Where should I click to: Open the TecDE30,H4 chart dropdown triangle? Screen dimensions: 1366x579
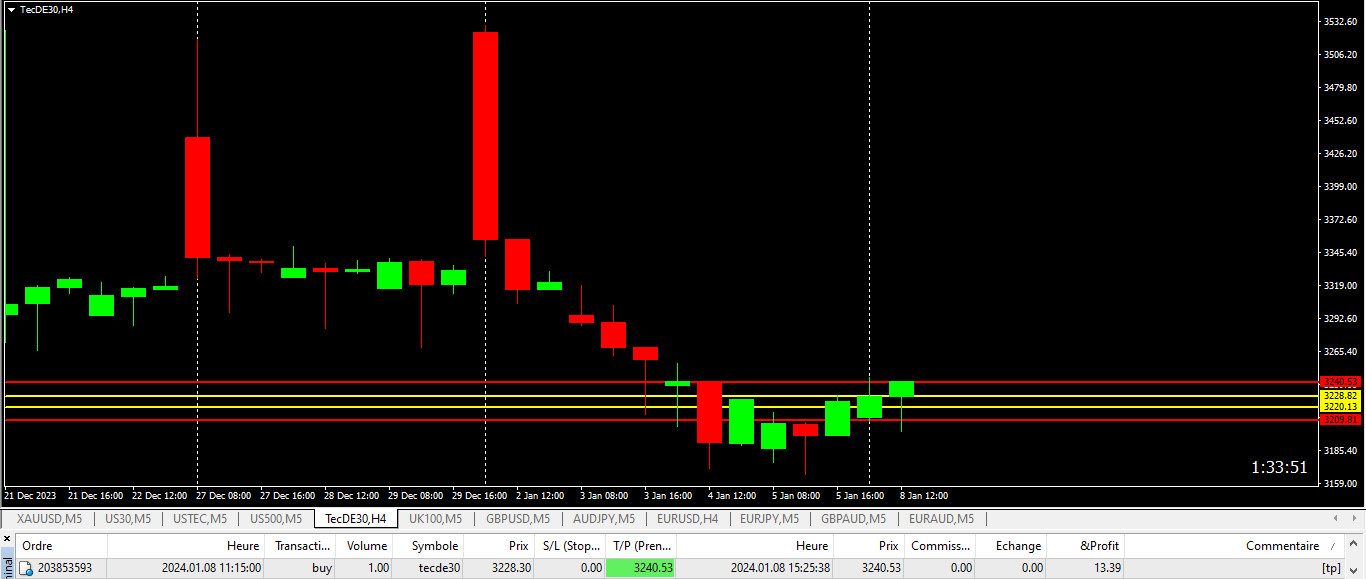tap(11, 9)
